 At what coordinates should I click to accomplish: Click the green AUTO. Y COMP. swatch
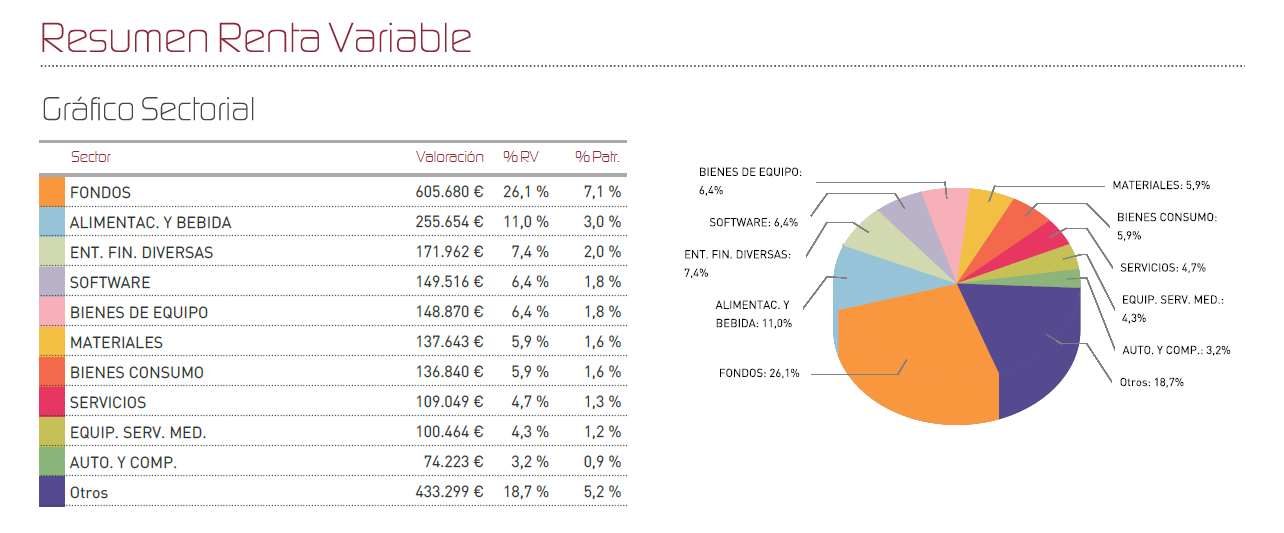coord(52,462)
